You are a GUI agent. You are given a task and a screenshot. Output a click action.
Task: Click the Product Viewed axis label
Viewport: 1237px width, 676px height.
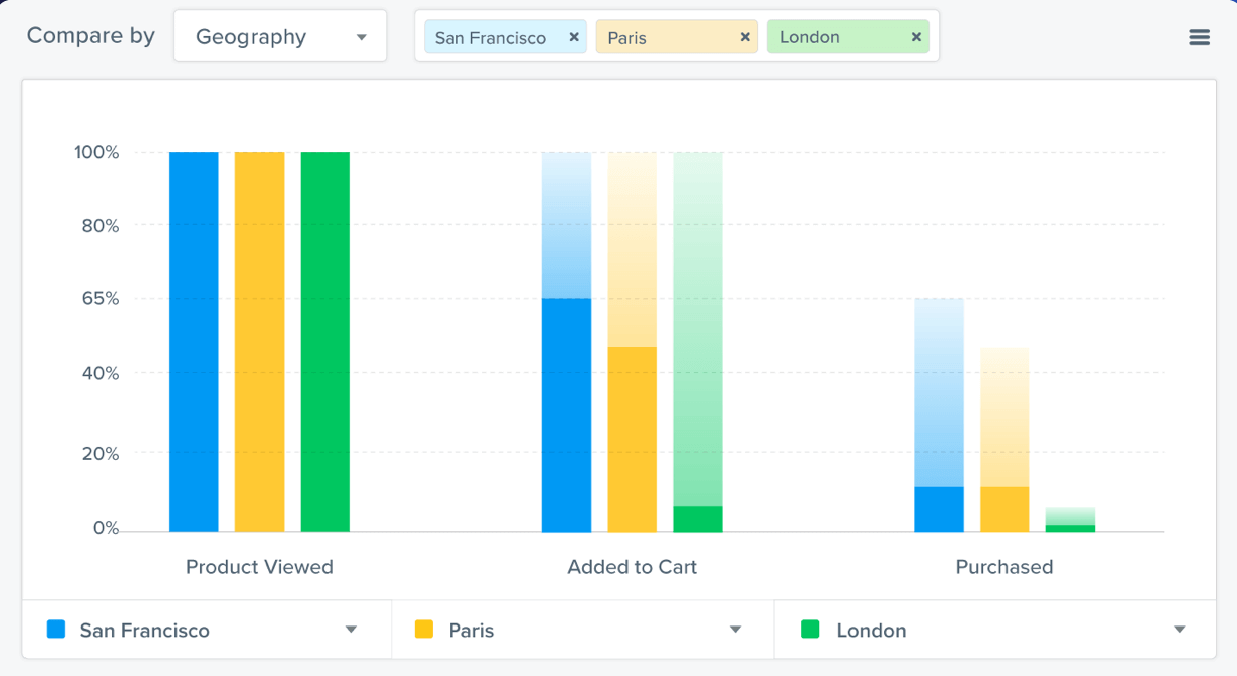[x=260, y=567]
